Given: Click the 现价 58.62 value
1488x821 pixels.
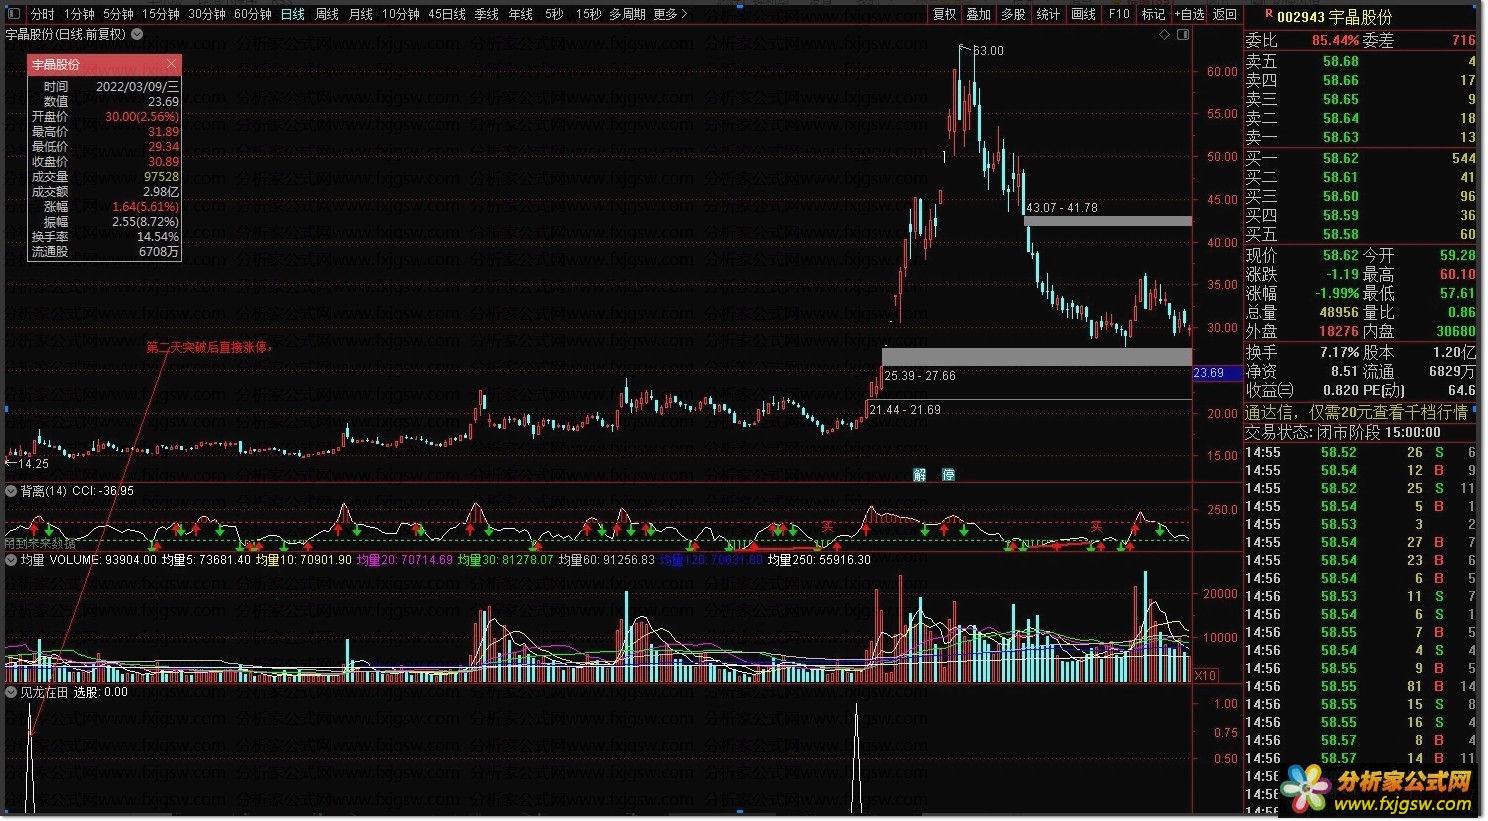Looking at the screenshot, I should (1340, 255).
